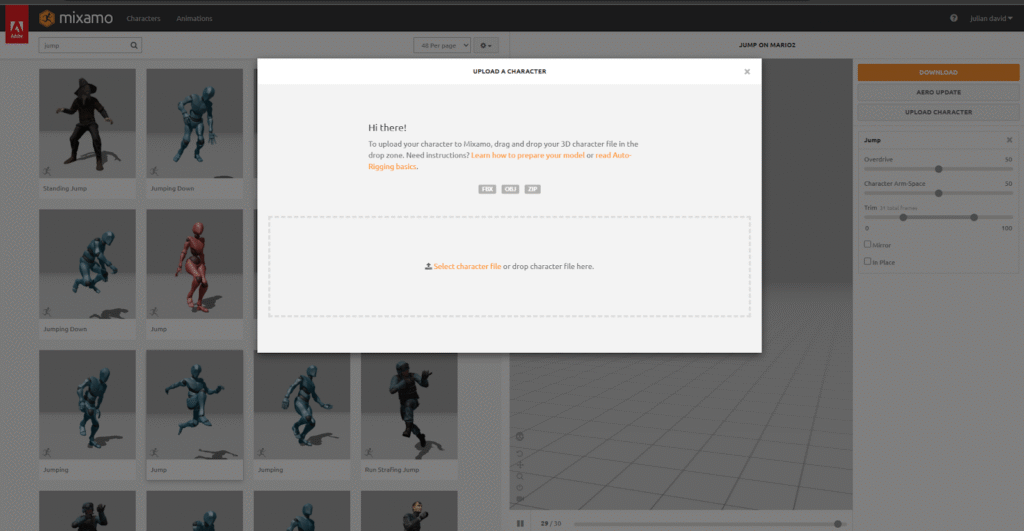Select the Standing Jump animation thumbnail
The height and width of the screenshot is (531, 1024).
click(x=88, y=123)
